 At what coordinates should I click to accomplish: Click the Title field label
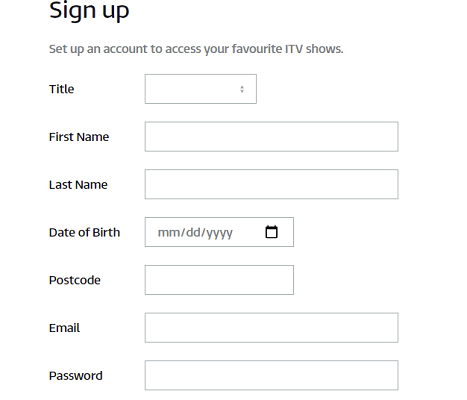[62, 89]
